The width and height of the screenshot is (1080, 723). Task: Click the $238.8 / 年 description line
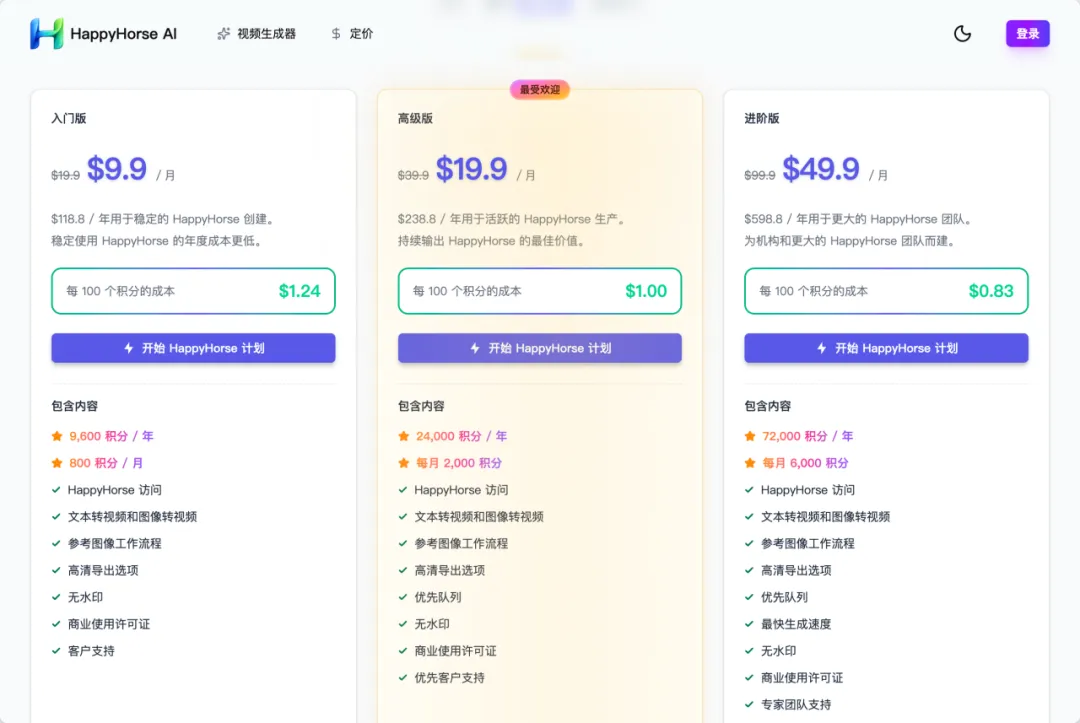pos(513,219)
